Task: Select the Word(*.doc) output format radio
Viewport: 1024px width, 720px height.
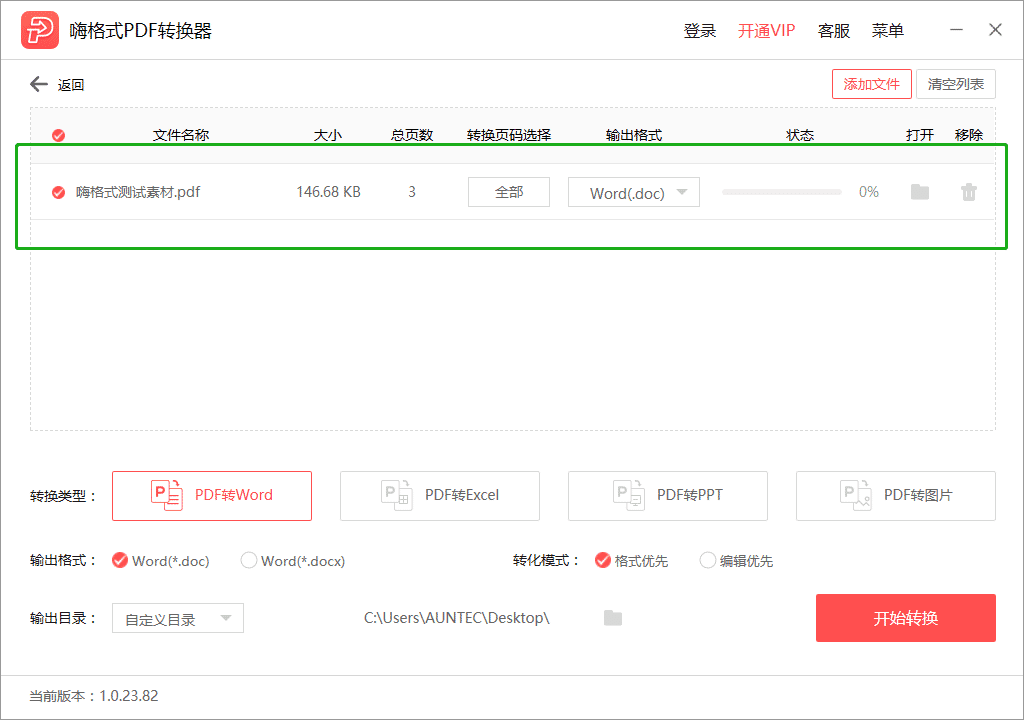Action: 120,561
